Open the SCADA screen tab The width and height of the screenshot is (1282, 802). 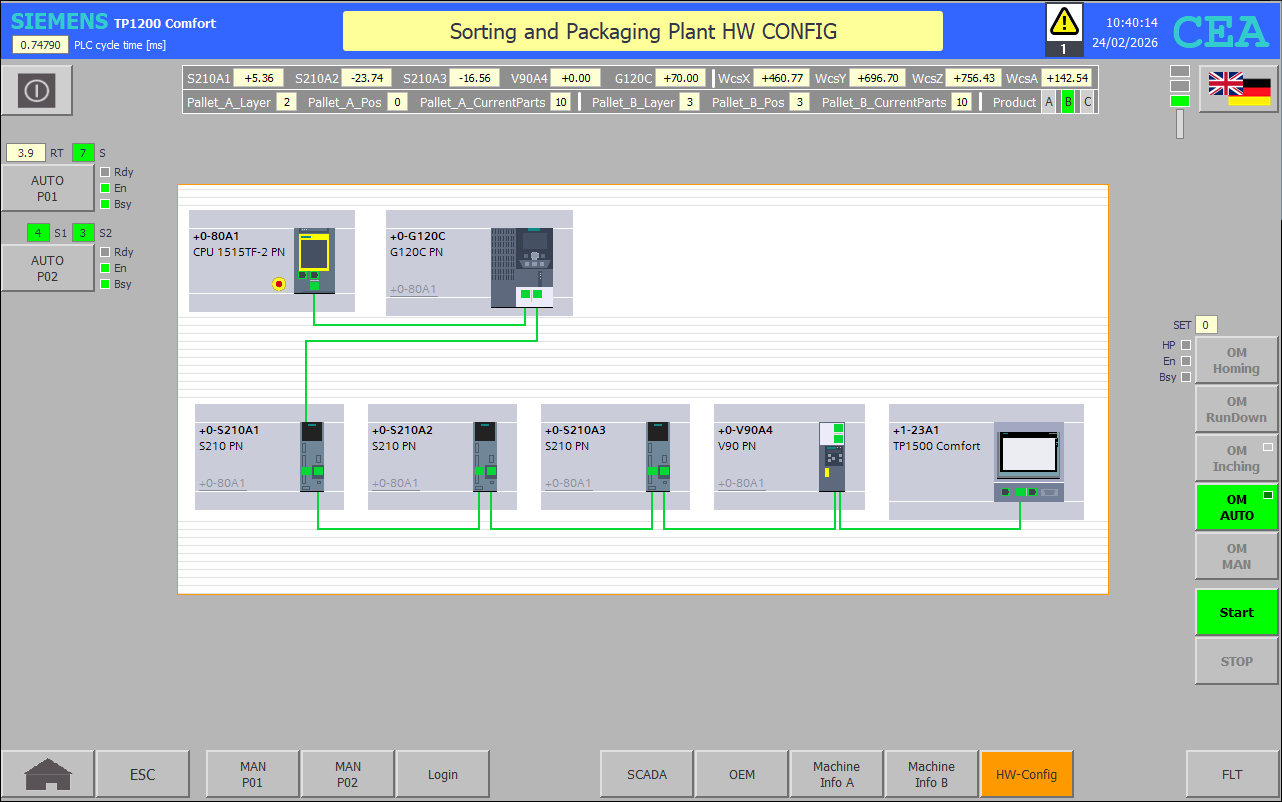[646, 774]
